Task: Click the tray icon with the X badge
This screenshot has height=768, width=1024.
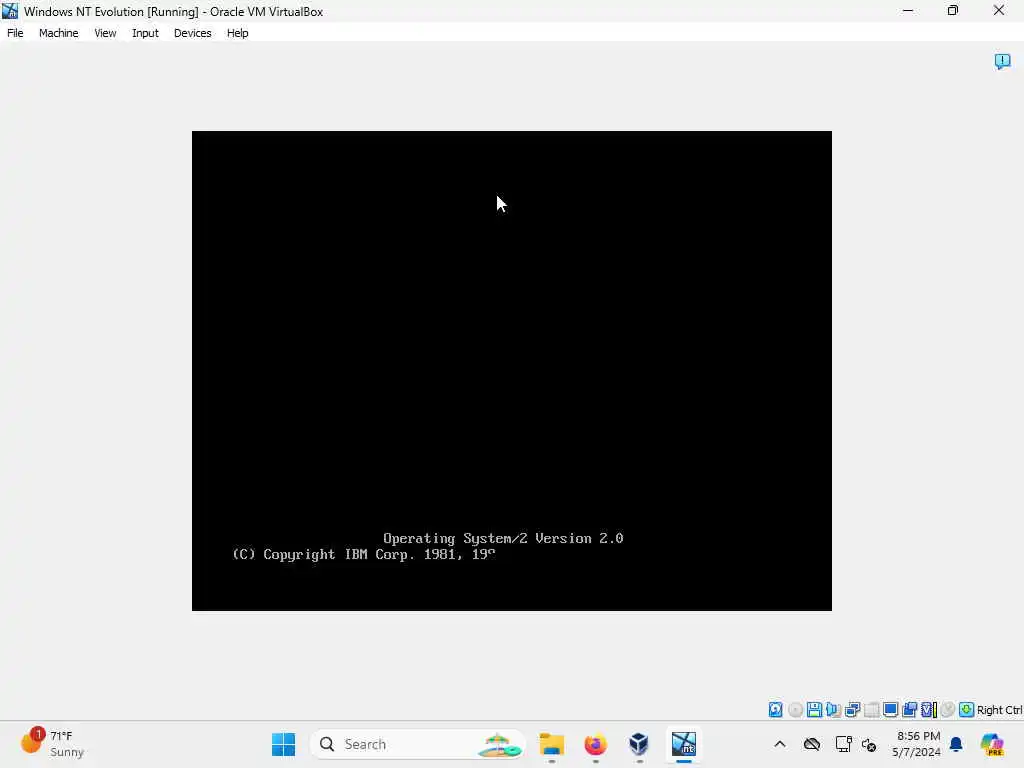Action: tap(869, 744)
